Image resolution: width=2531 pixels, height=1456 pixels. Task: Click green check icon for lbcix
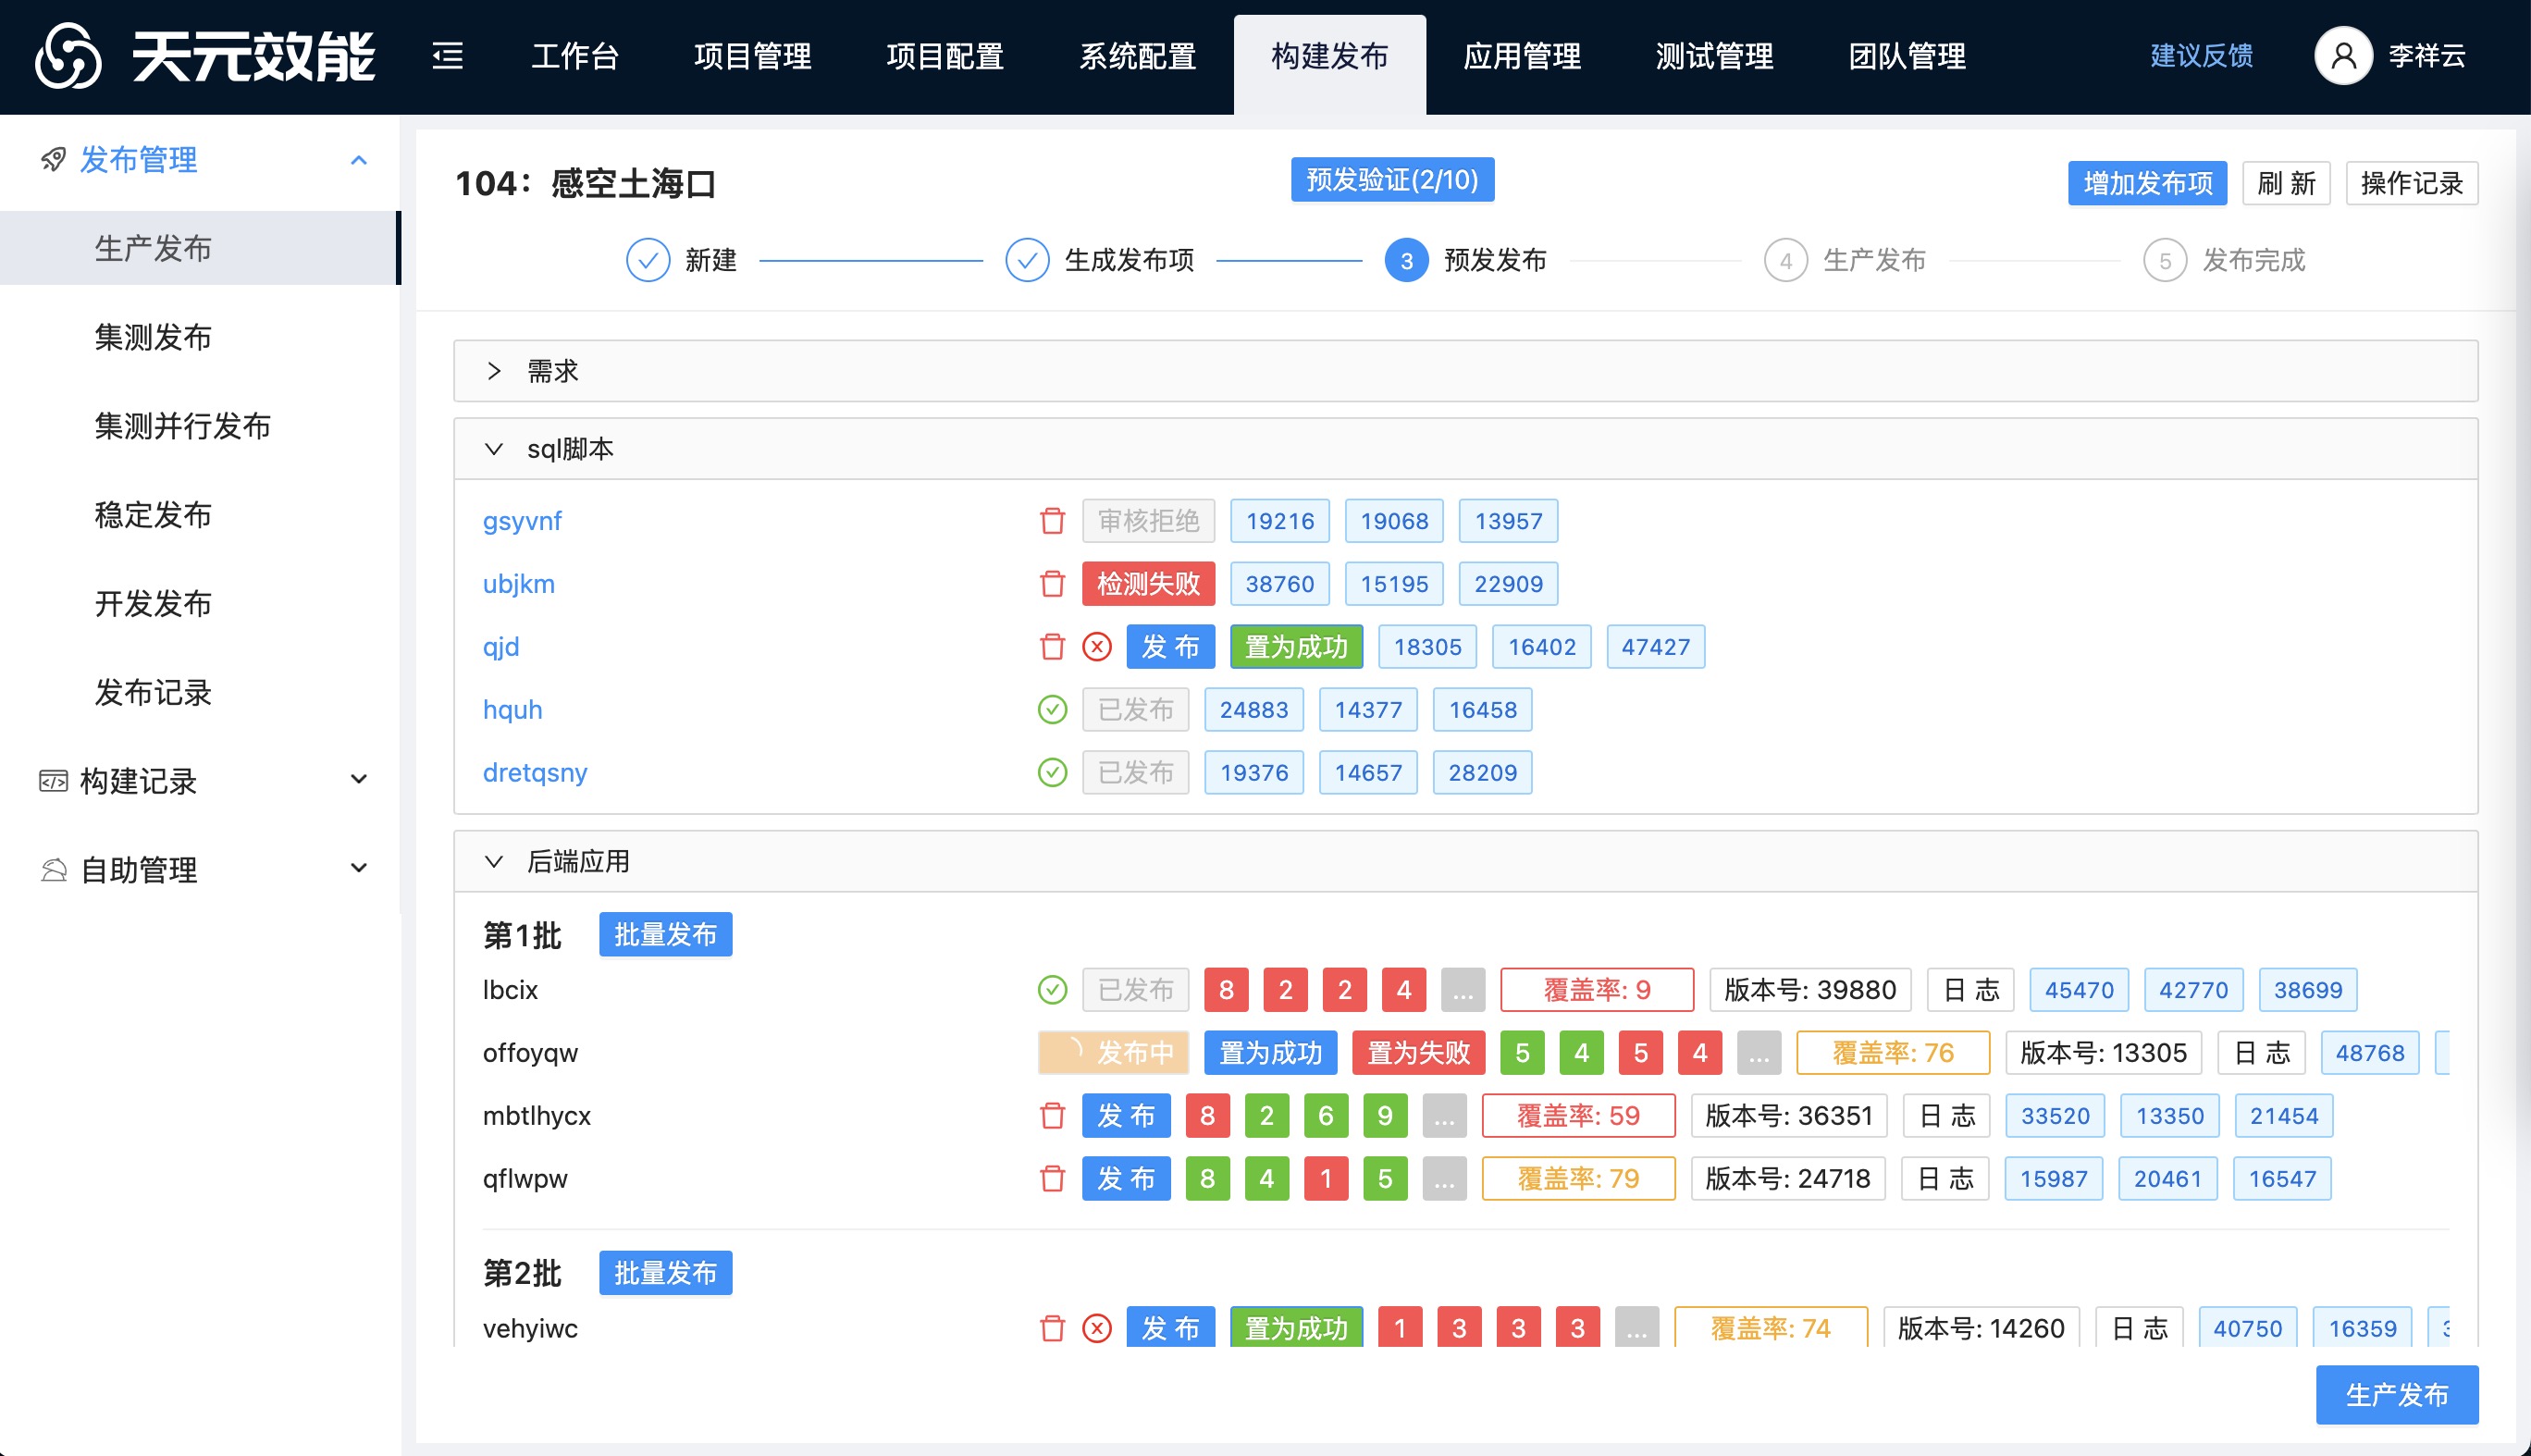1052,990
